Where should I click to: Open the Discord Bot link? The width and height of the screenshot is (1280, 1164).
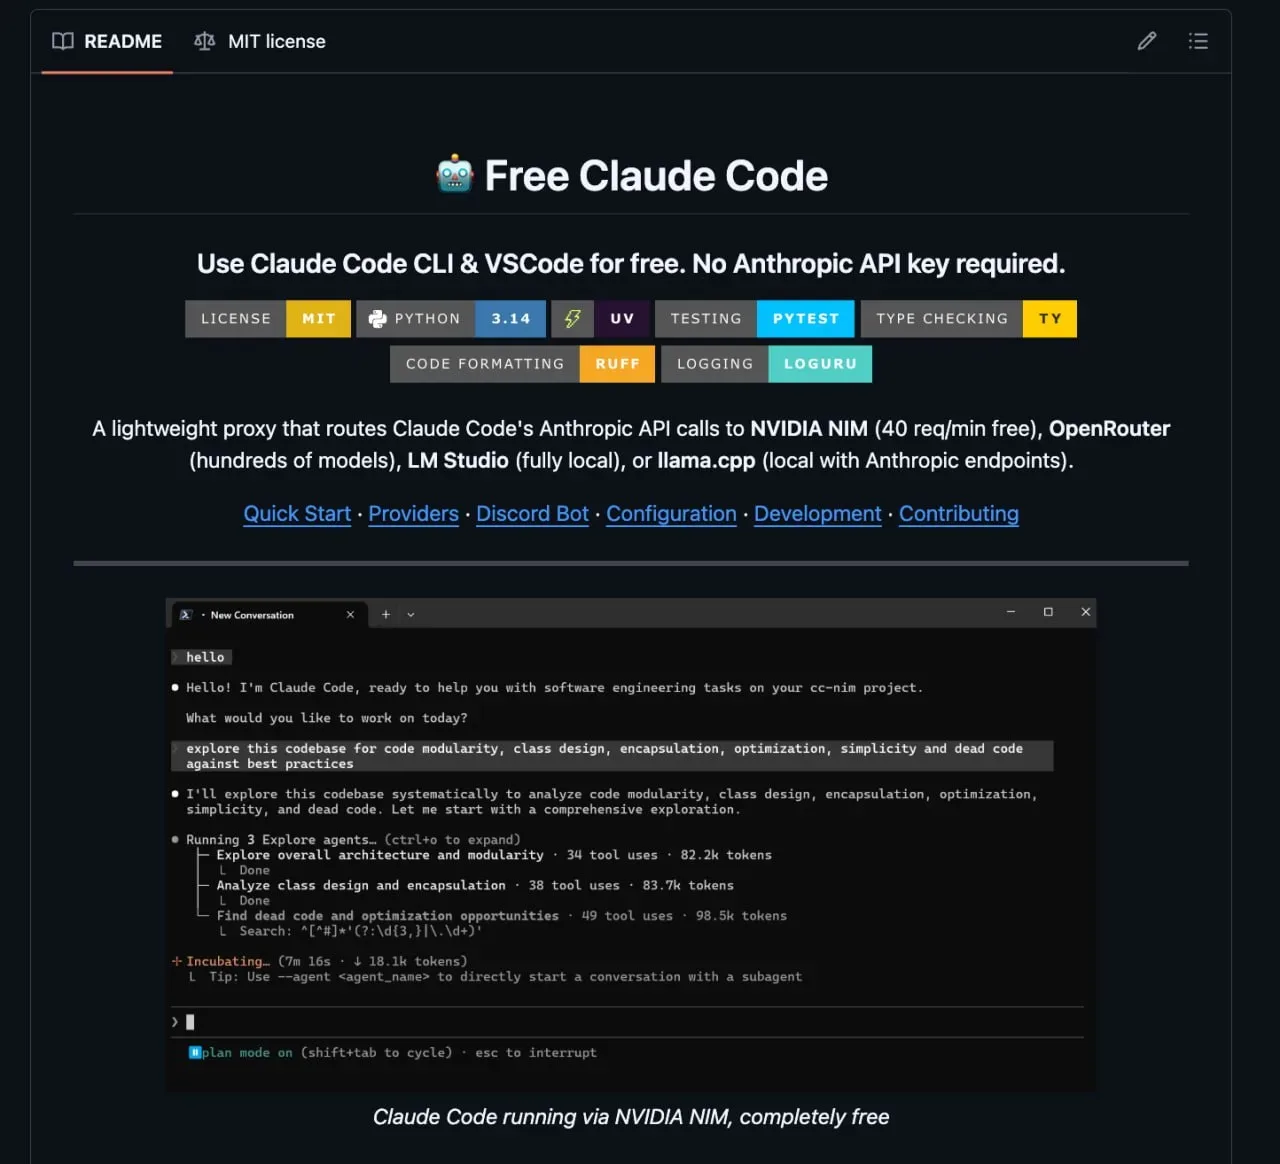click(x=532, y=514)
